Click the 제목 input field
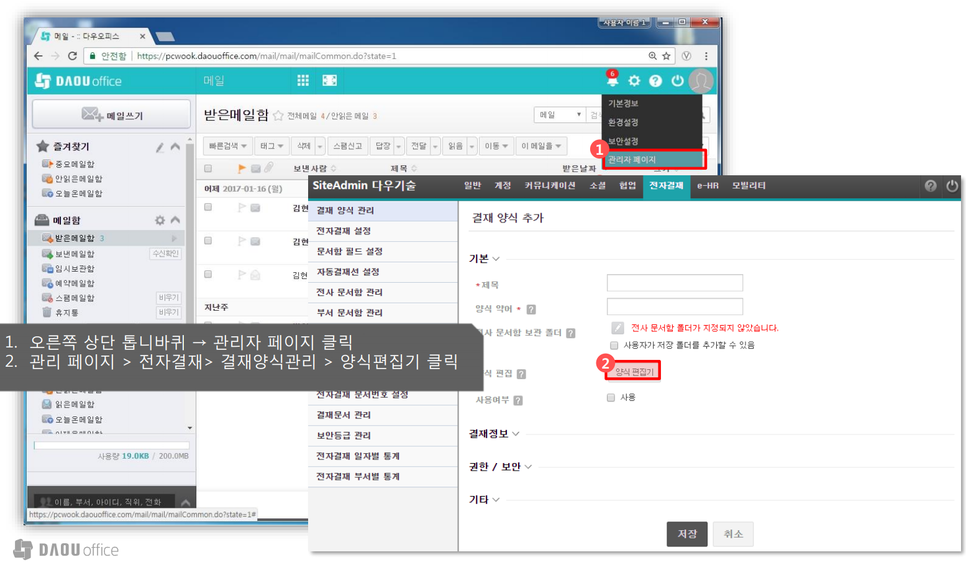Screen dimensions: 966x565 tap(675, 283)
